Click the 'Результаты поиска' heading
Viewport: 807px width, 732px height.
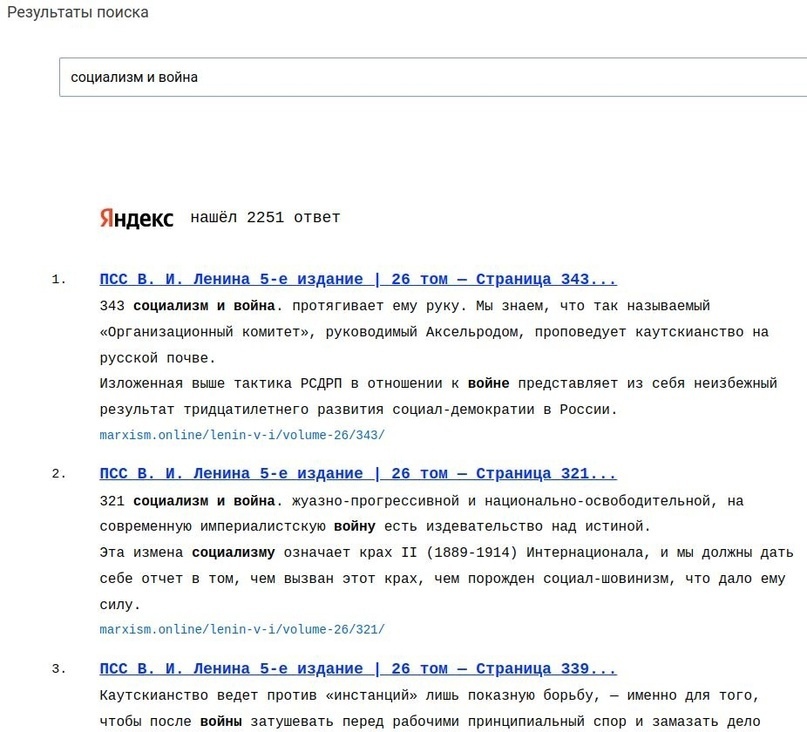78,12
